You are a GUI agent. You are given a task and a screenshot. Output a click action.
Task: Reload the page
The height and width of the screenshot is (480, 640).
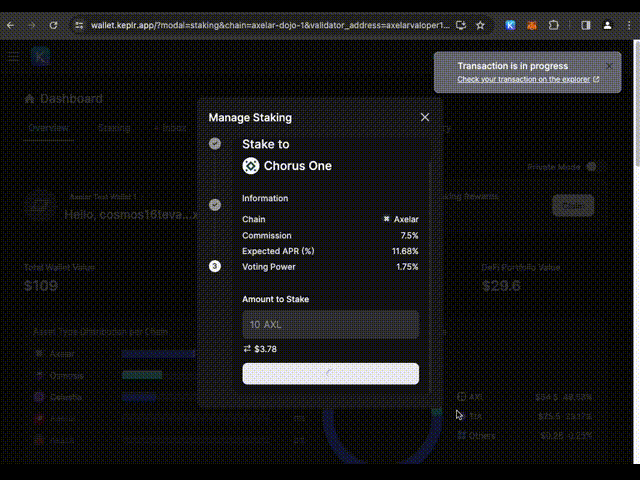pos(53,25)
